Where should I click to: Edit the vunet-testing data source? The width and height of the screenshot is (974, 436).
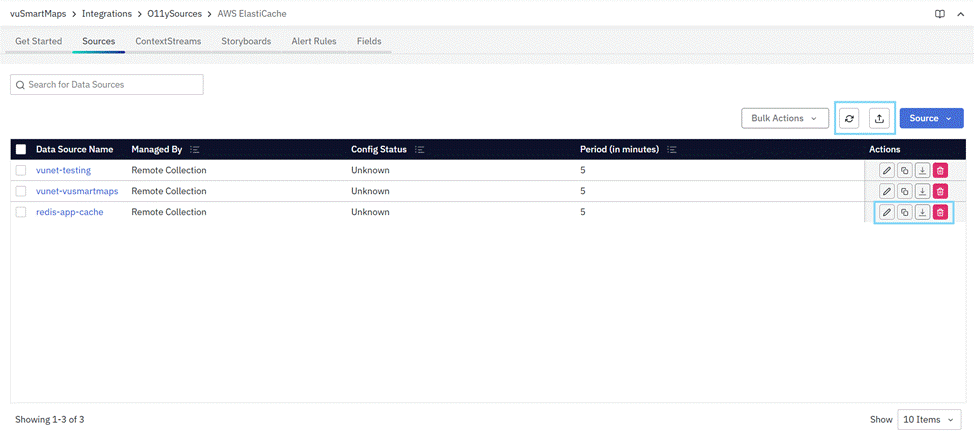click(886, 170)
